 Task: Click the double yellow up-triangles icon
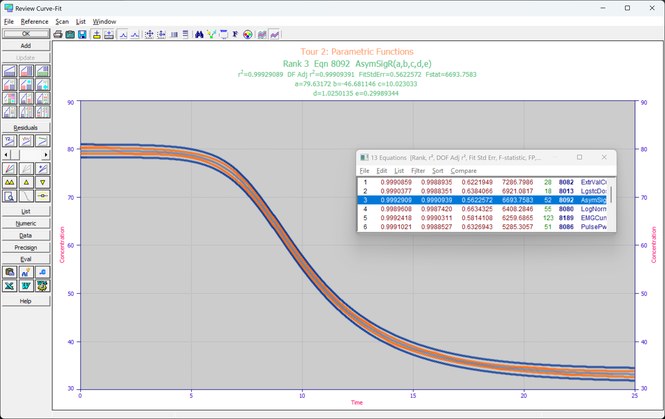(x=9, y=182)
